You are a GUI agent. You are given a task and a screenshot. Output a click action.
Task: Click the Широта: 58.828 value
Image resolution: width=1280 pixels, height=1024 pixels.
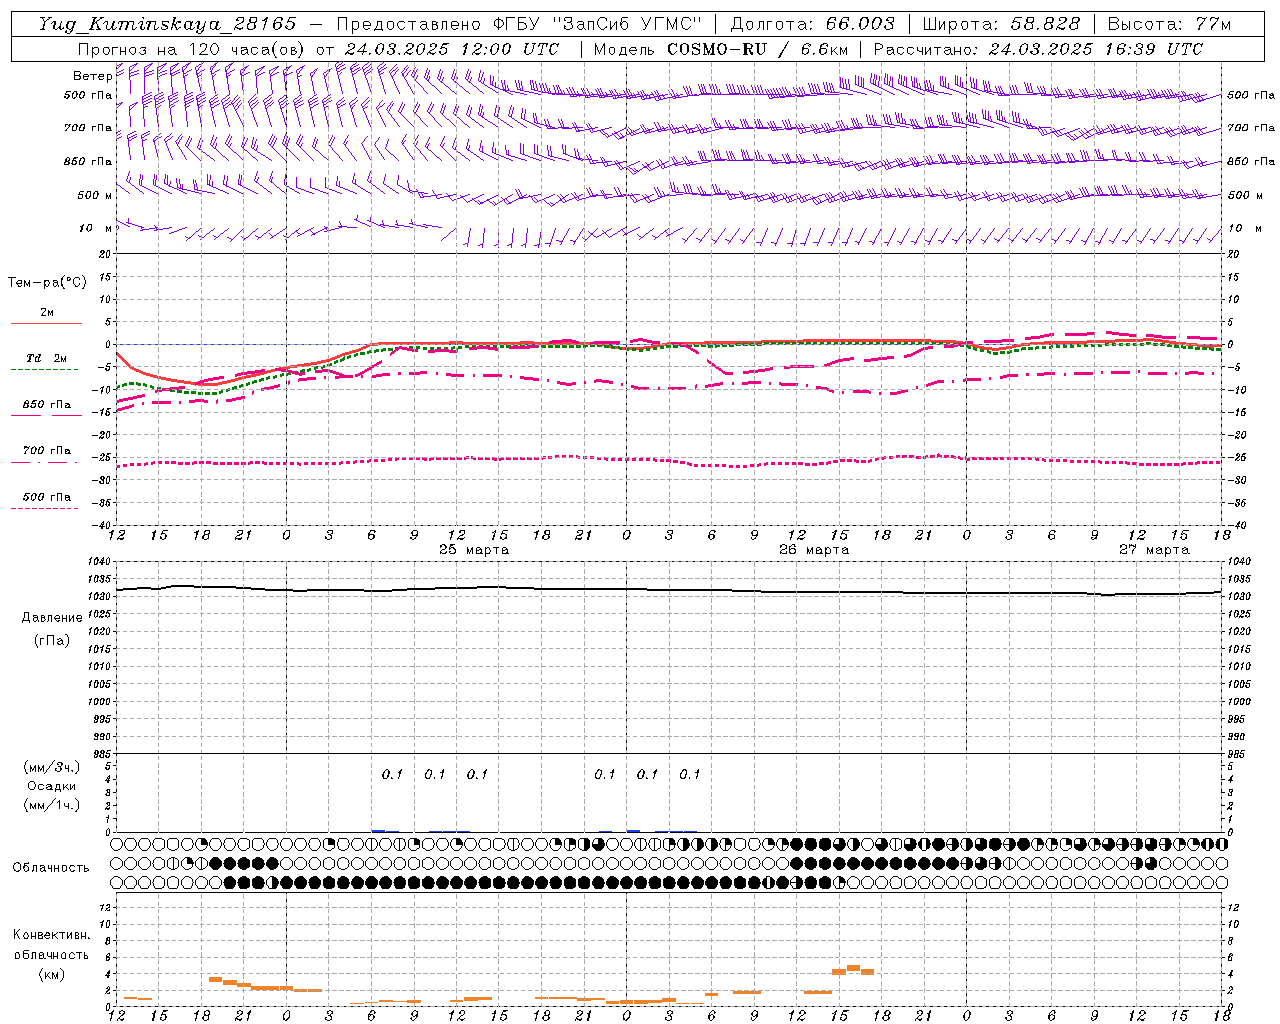[1001, 24]
